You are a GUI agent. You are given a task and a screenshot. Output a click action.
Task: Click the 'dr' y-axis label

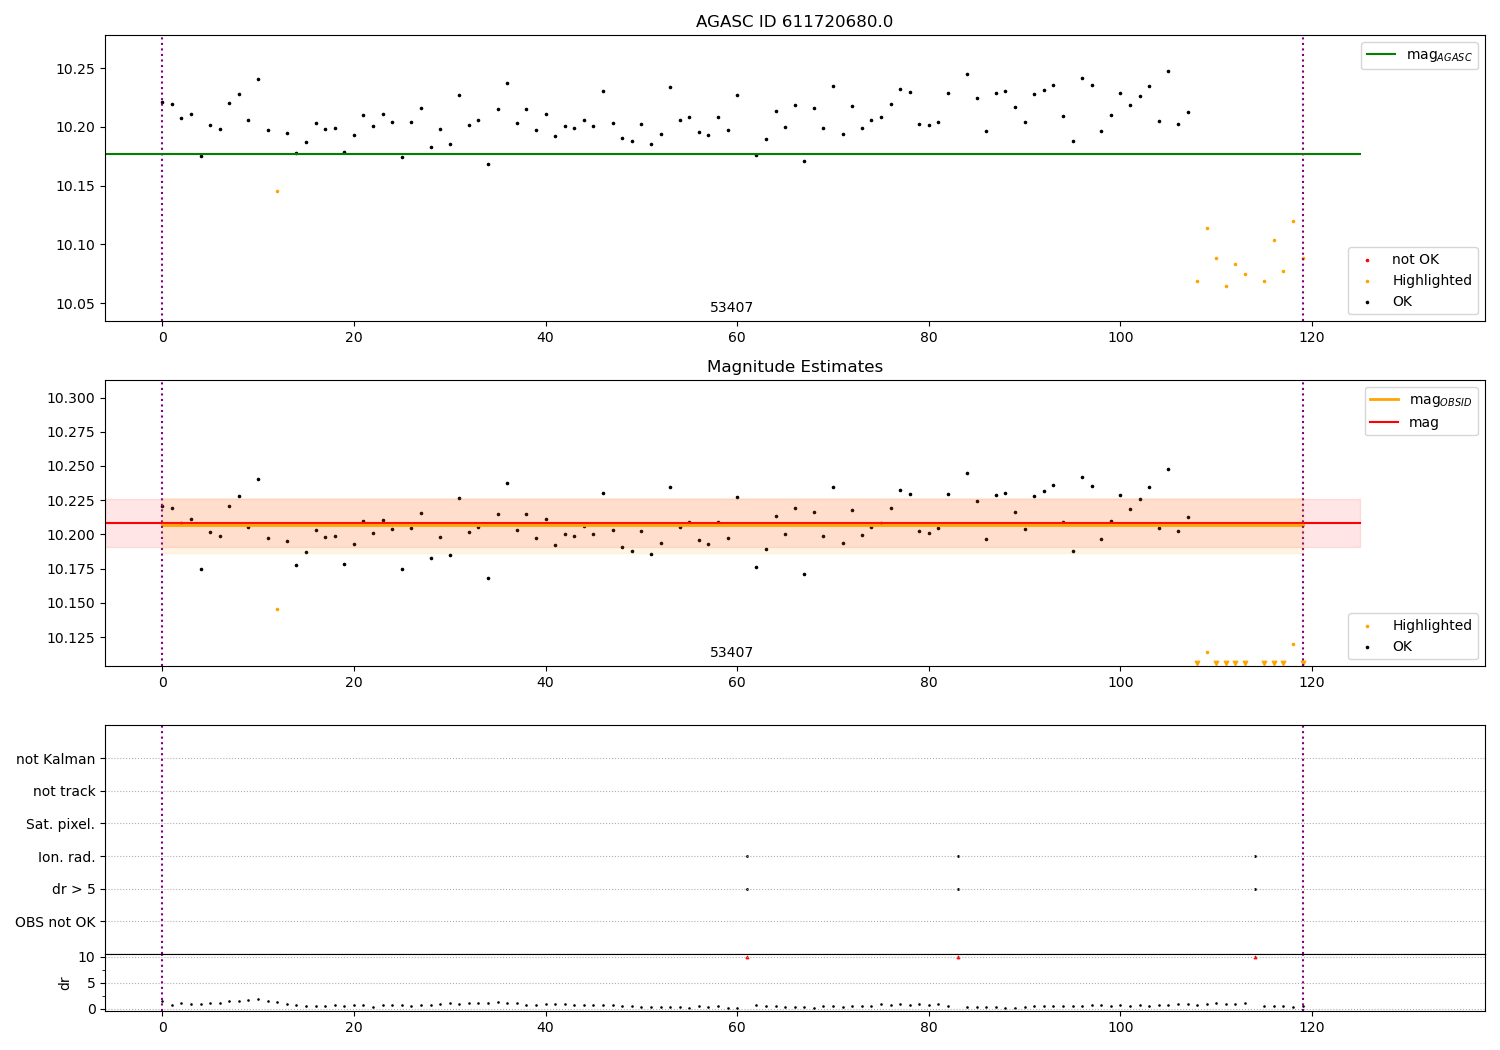65,983
